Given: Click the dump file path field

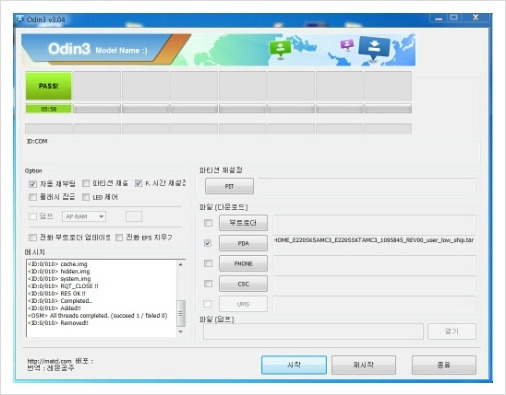Looking at the screenshot, I should point(313,331).
